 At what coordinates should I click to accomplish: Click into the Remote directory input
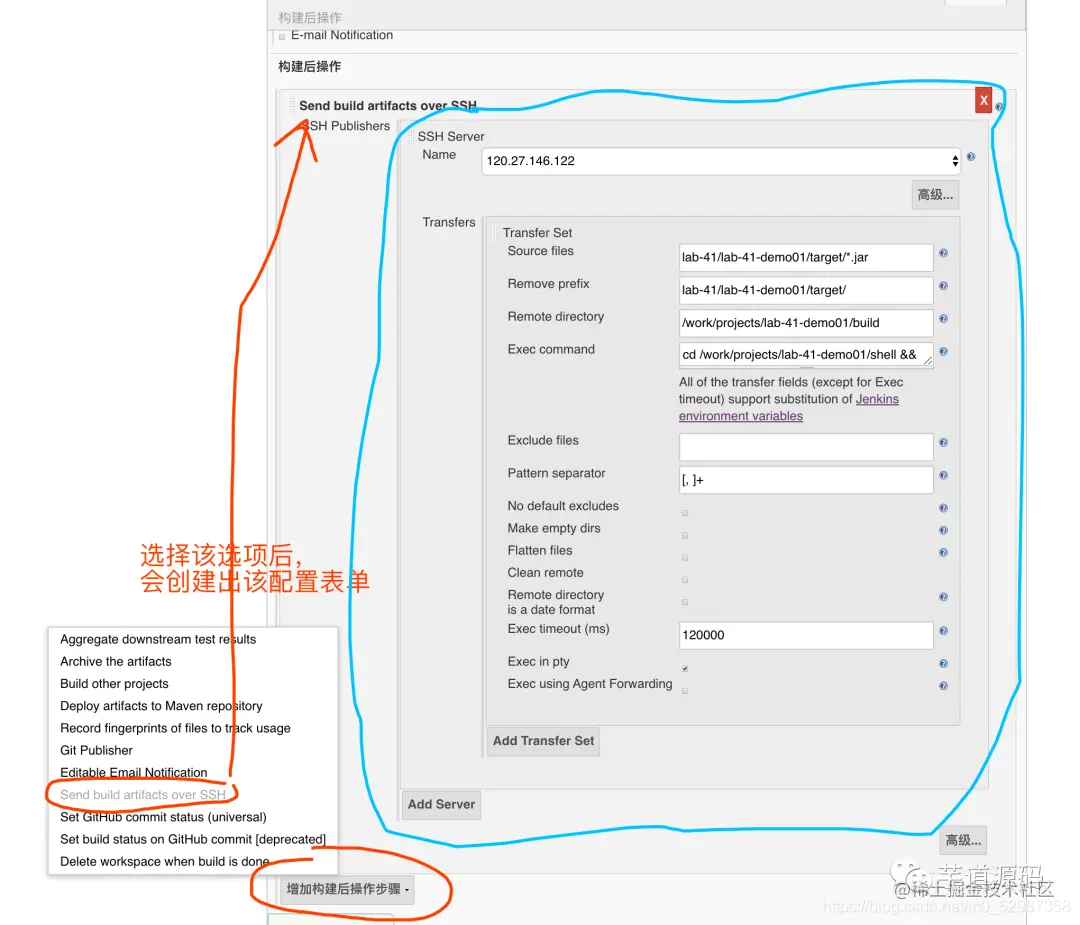coord(806,323)
